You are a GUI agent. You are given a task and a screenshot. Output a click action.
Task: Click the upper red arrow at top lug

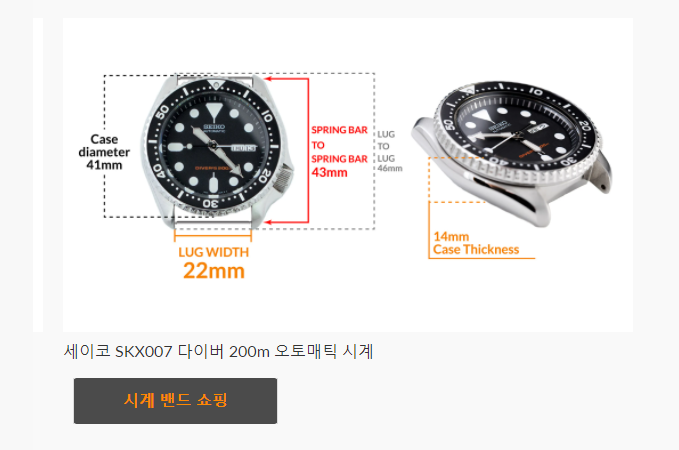tap(269, 79)
